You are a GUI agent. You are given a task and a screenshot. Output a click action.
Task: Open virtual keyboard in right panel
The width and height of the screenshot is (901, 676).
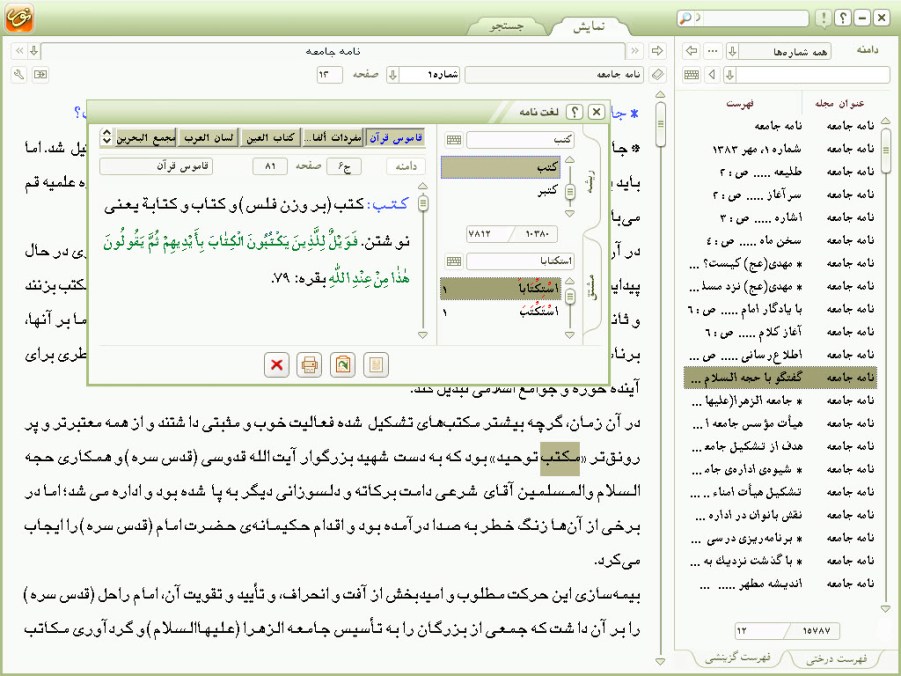point(691,74)
